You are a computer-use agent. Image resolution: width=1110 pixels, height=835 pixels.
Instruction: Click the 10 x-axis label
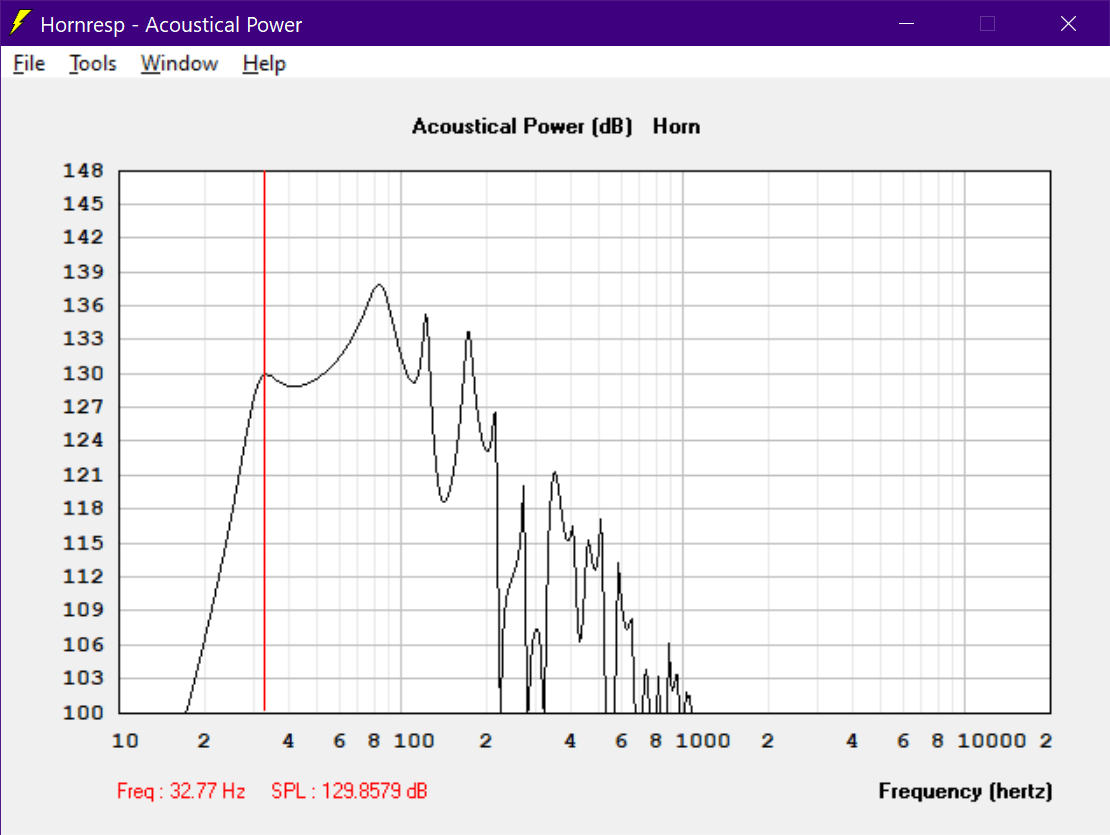click(125, 741)
